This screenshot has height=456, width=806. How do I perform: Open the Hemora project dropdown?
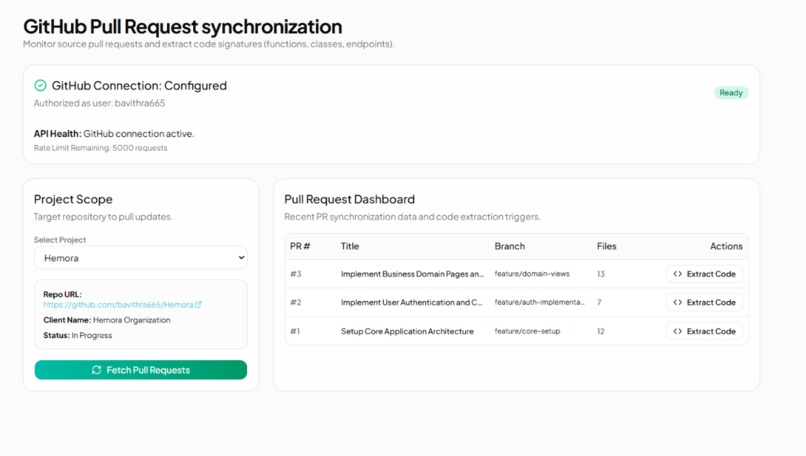pyautogui.click(x=141, y=258)
